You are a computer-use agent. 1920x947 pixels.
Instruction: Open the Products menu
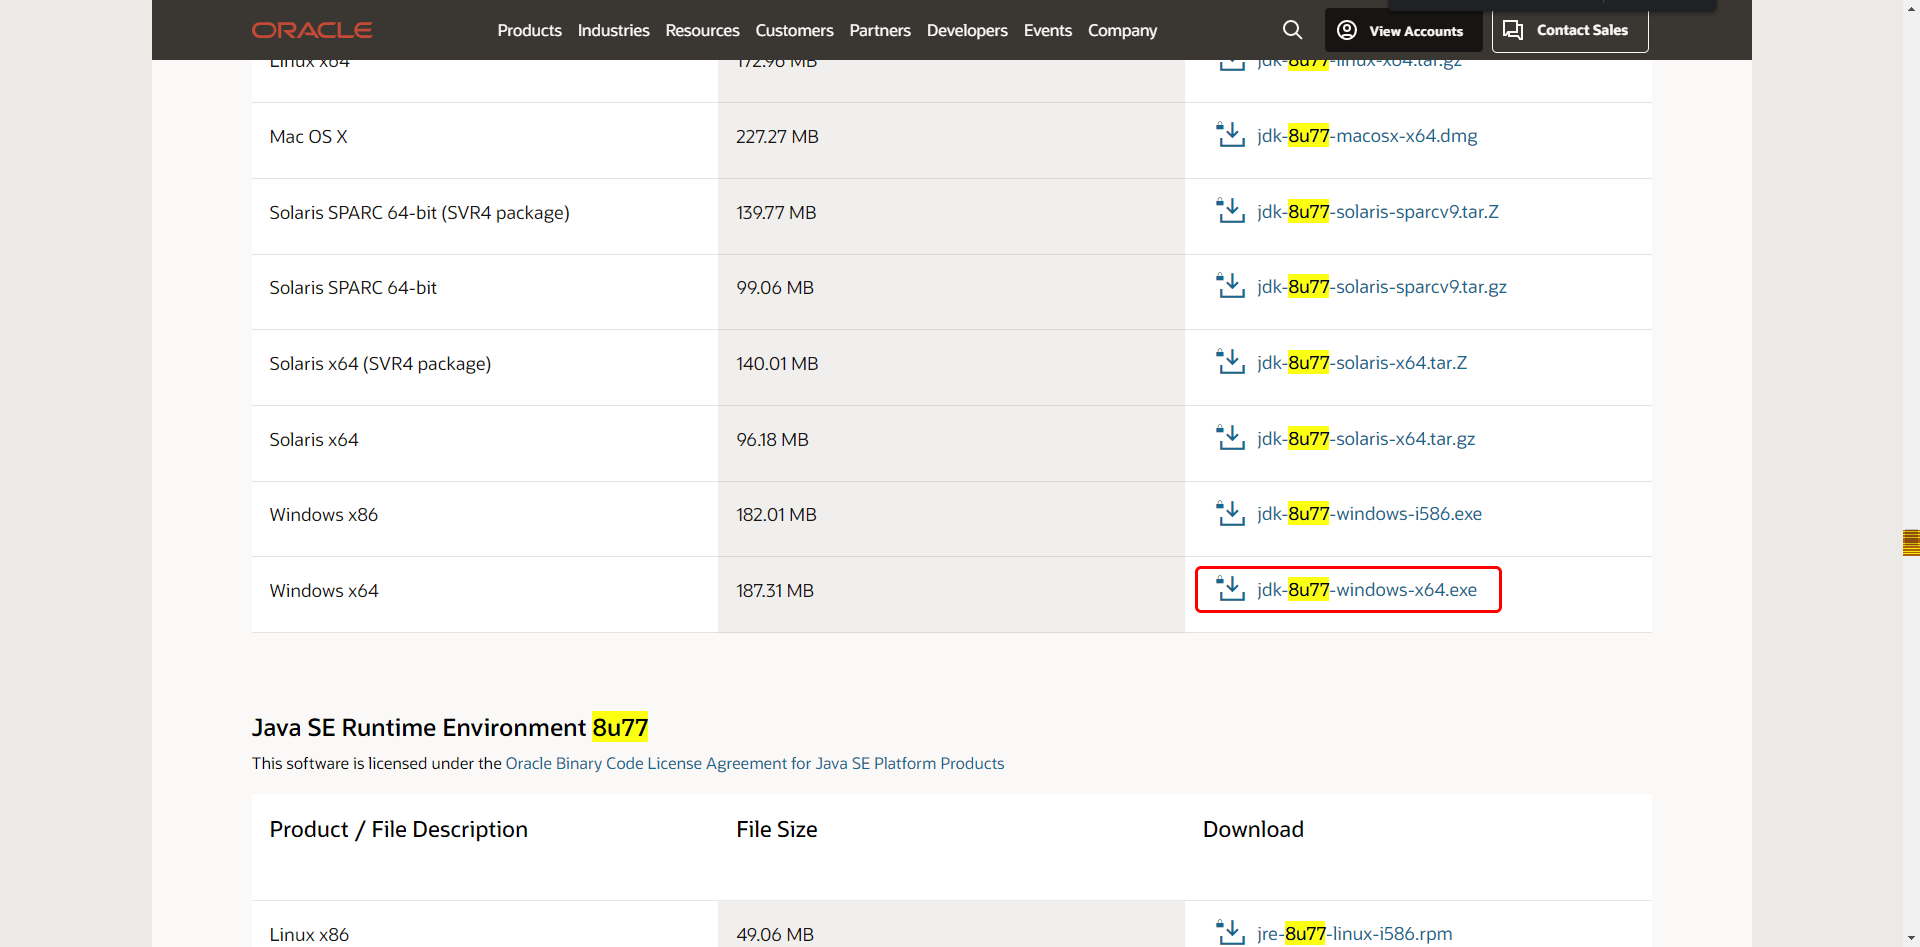click(529, 30)
